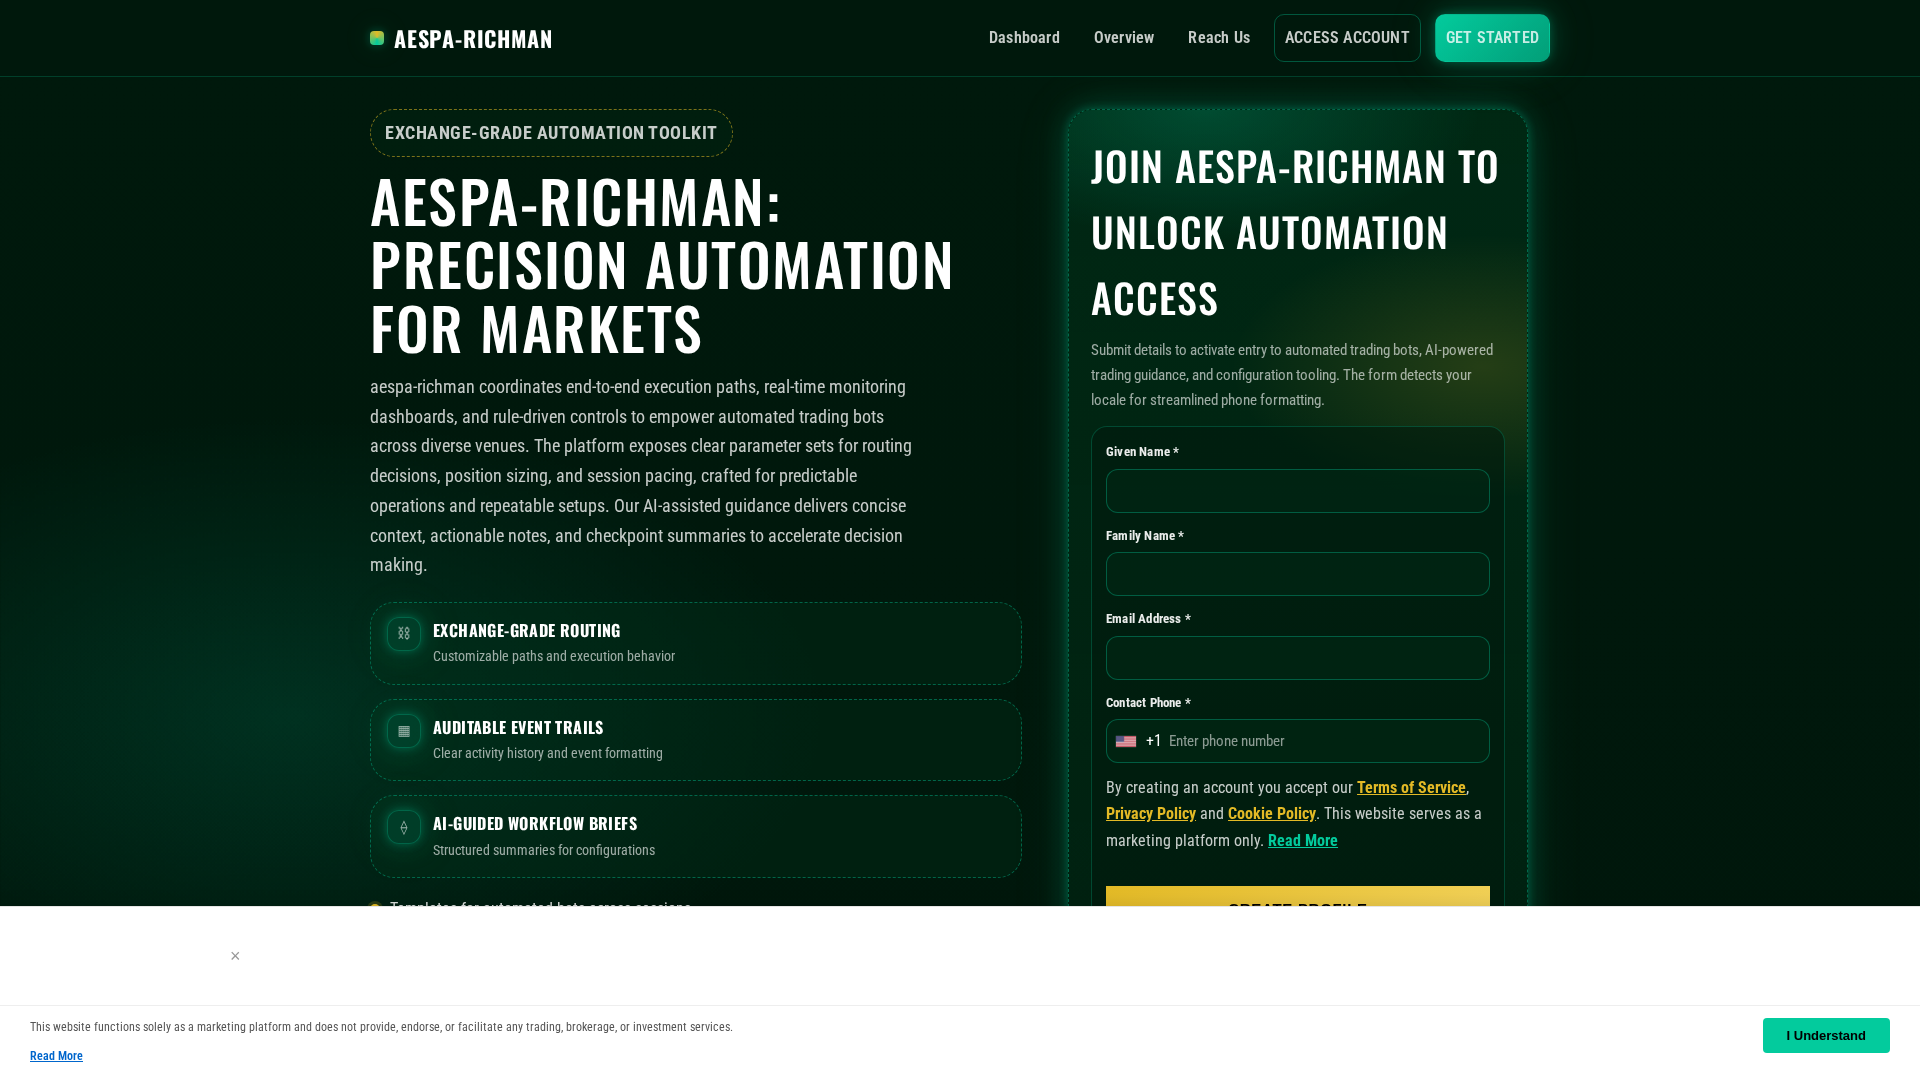Click the 'Customizable paths and execution behavior' text

click(x=554, y=656)
